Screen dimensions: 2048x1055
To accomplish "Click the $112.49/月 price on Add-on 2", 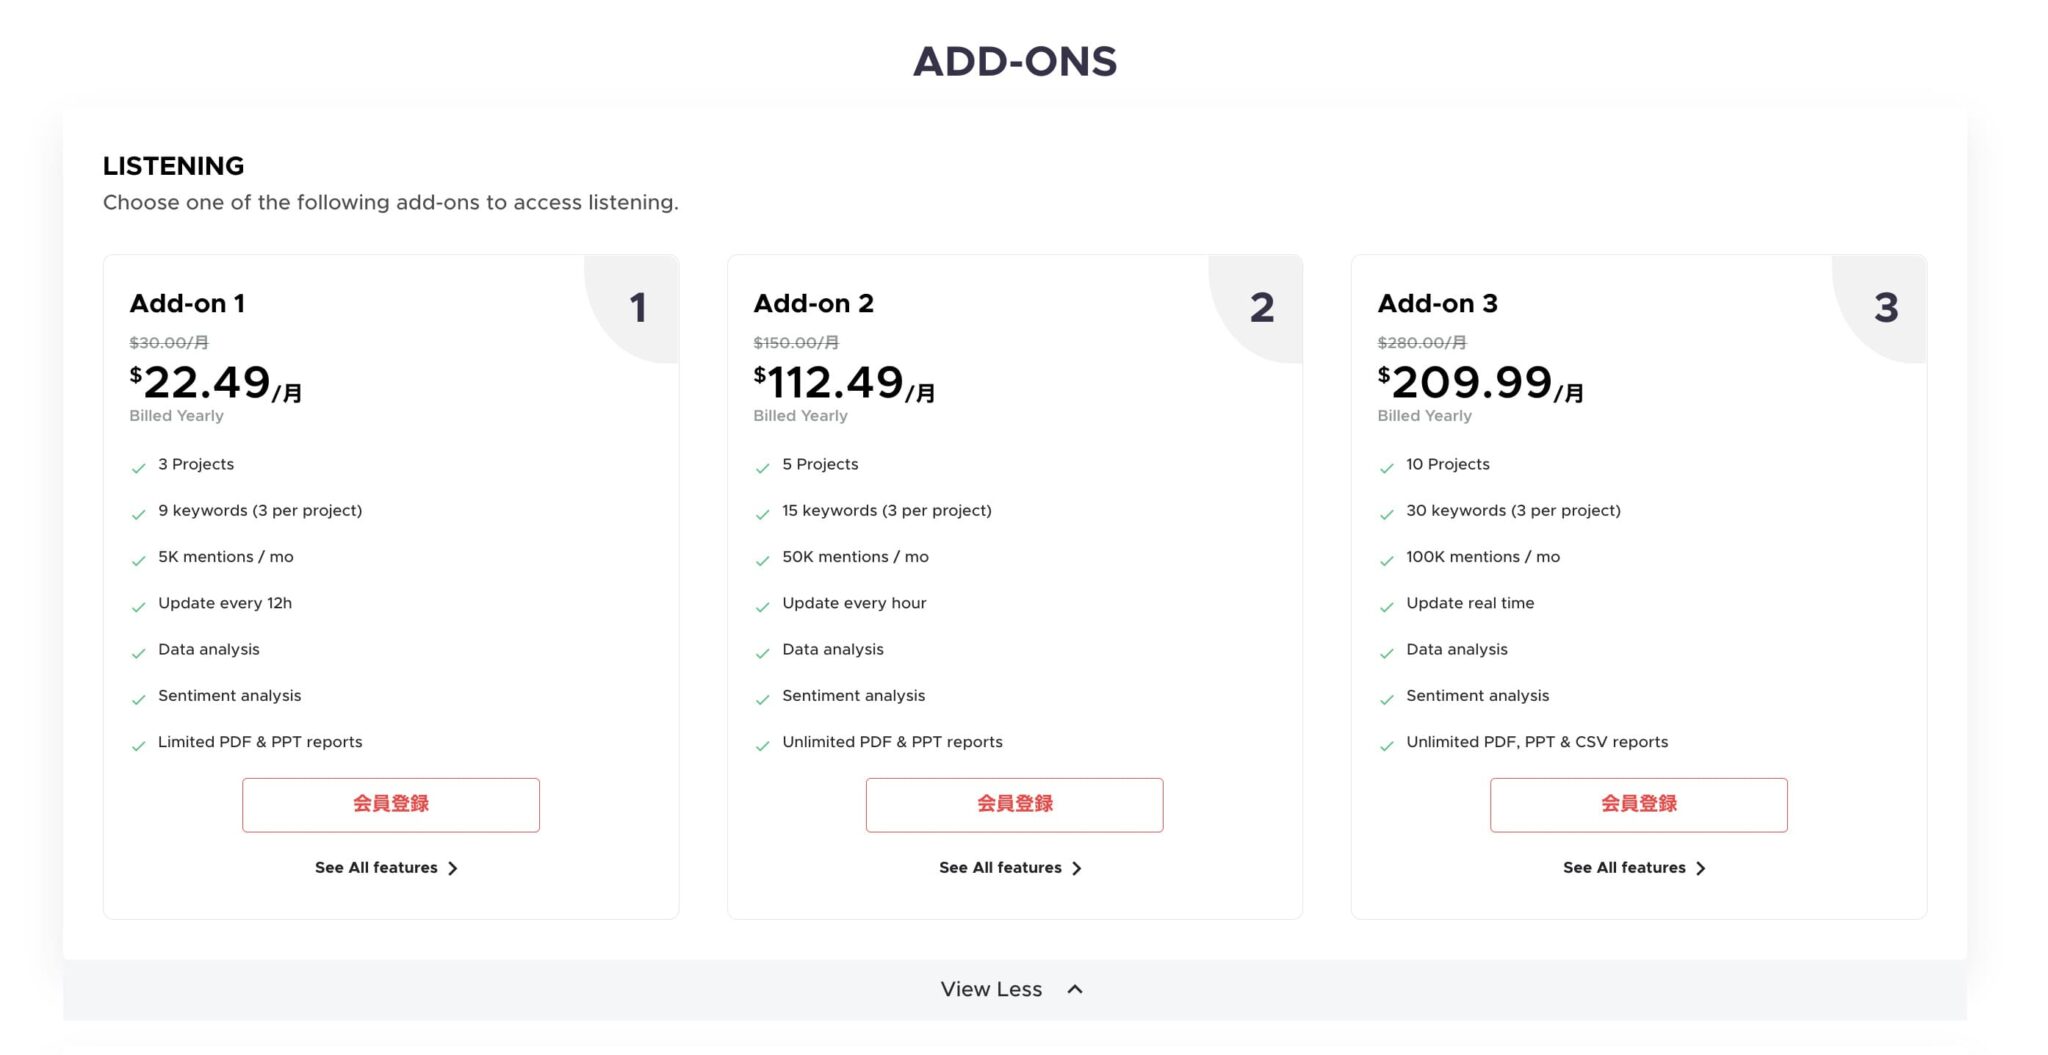I will [843, 381].
